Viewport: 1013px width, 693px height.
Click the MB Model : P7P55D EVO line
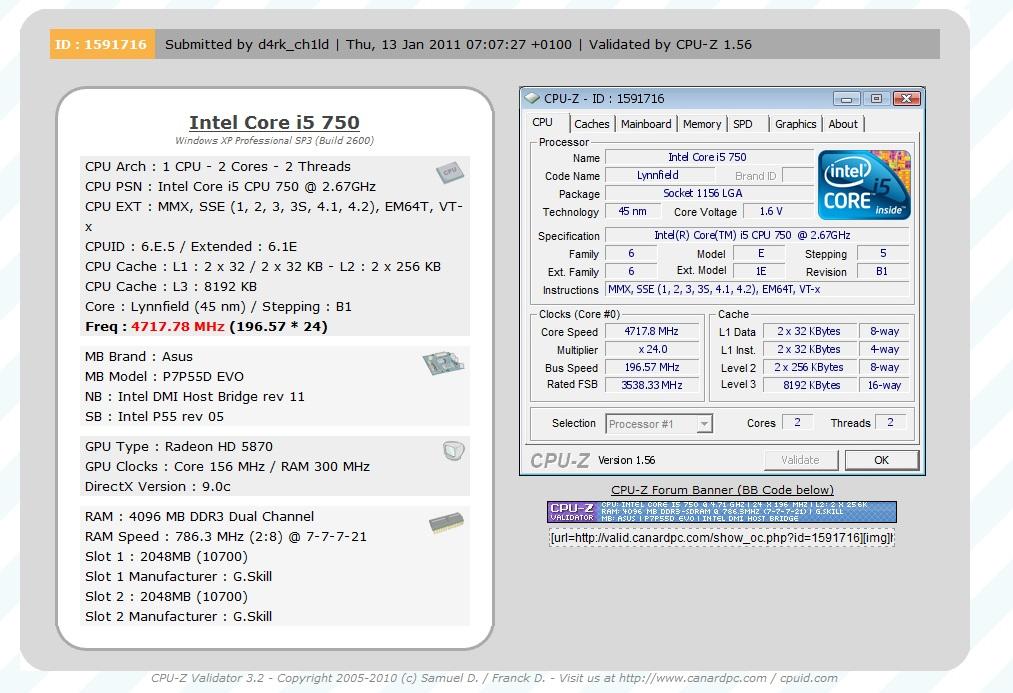coord(164,377)
